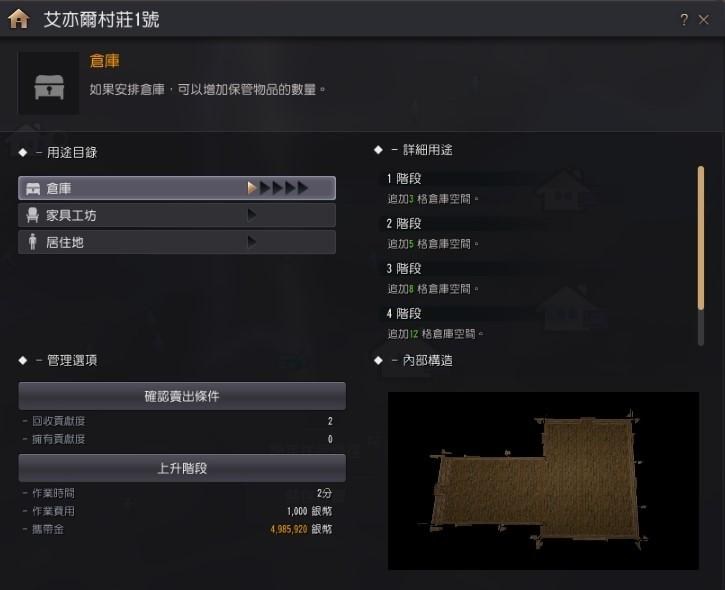Select the 家具工坊 usage row

(177, 215)
